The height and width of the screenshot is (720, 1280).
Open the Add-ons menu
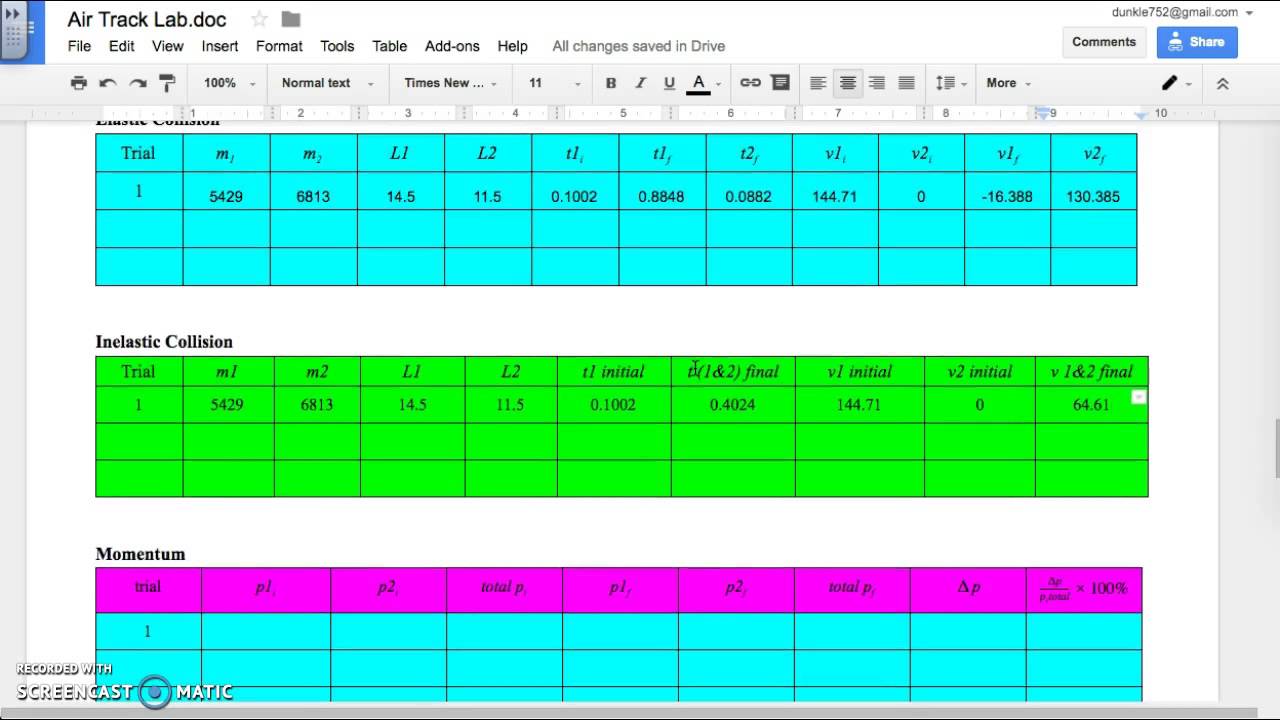click(452, 46)
